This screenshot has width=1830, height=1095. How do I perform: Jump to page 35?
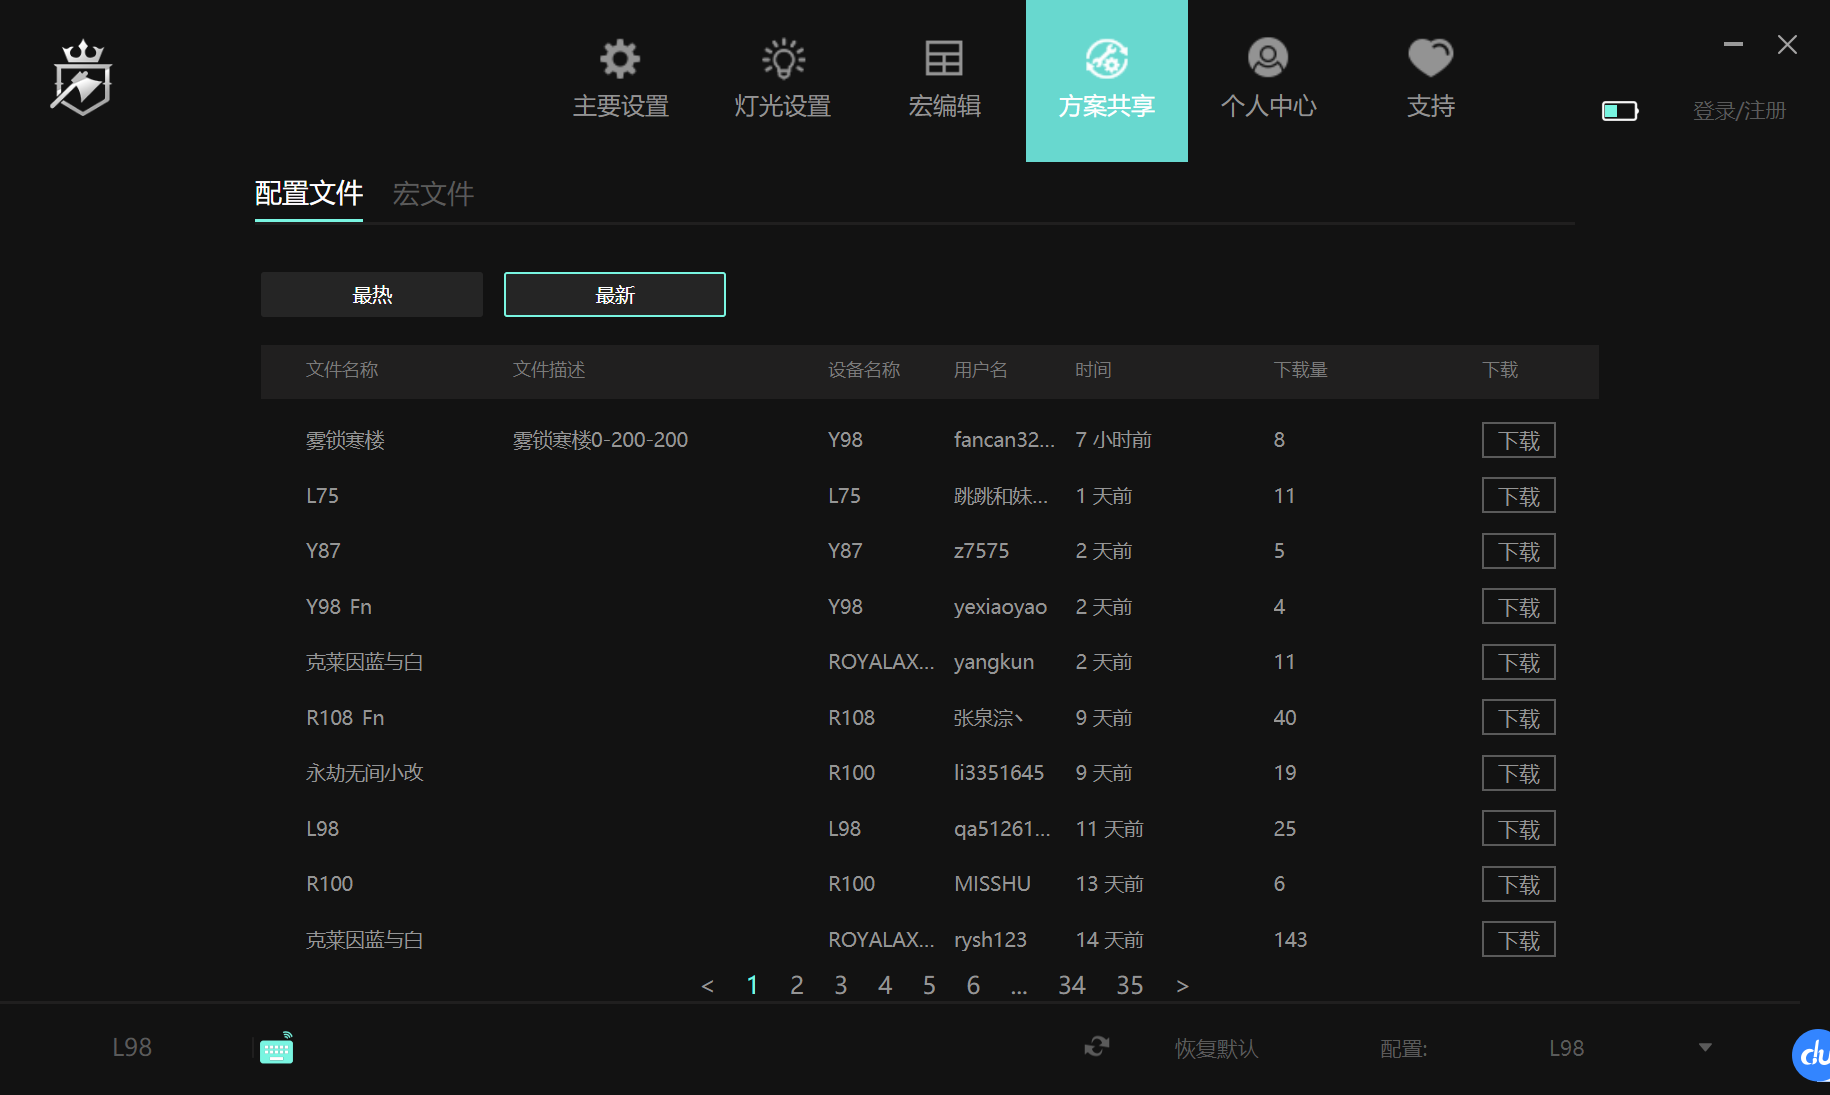pos(1130,986)
